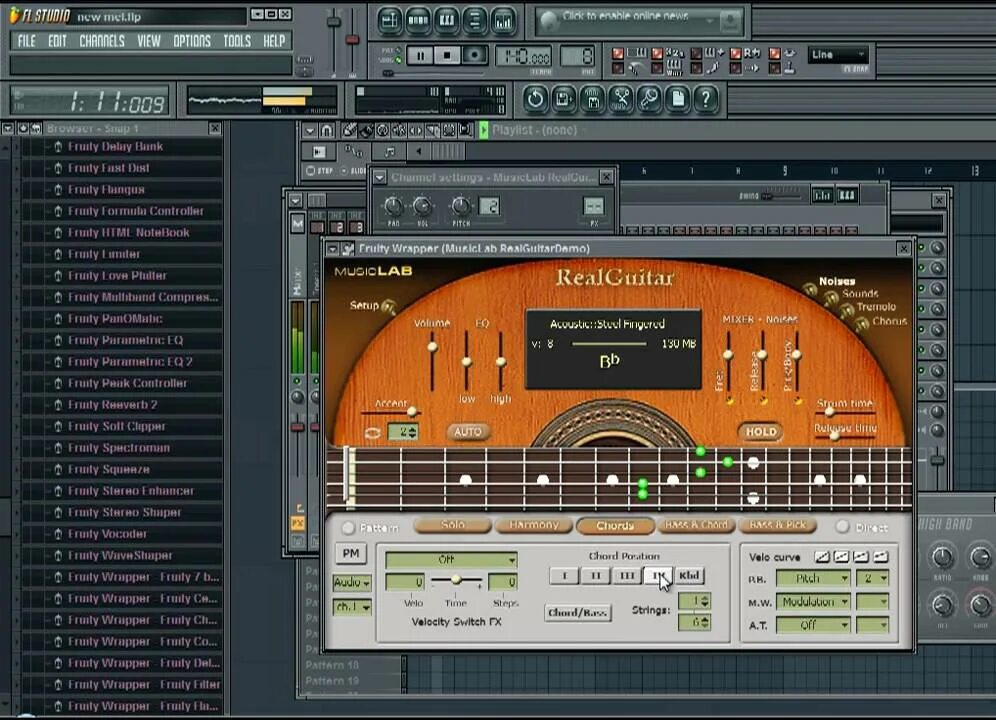996x720 pixels.
Task: Open the Playlist view from top toolbar
Action: tap(389, 20)
